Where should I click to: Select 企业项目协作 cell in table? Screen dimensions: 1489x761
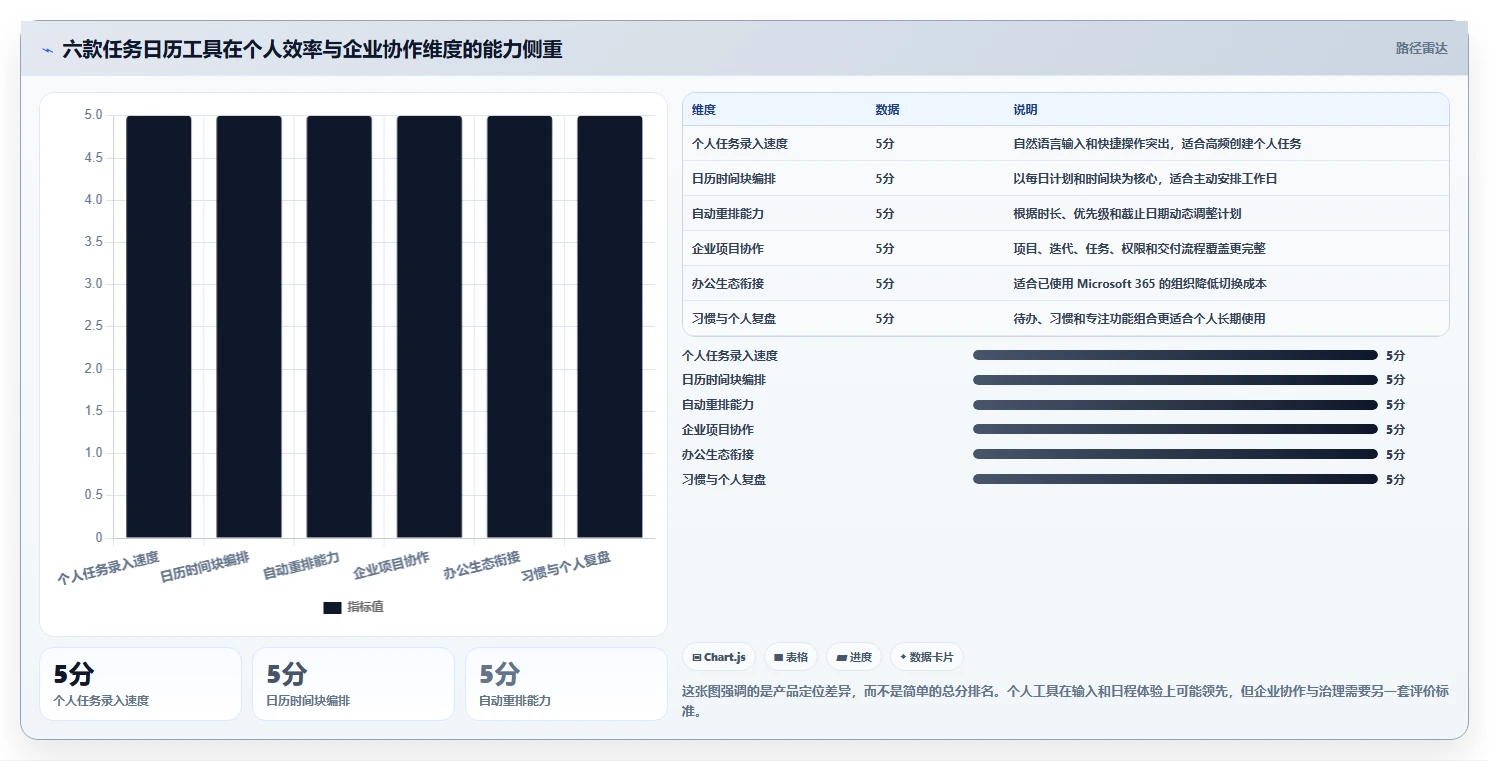coord(728,249)
